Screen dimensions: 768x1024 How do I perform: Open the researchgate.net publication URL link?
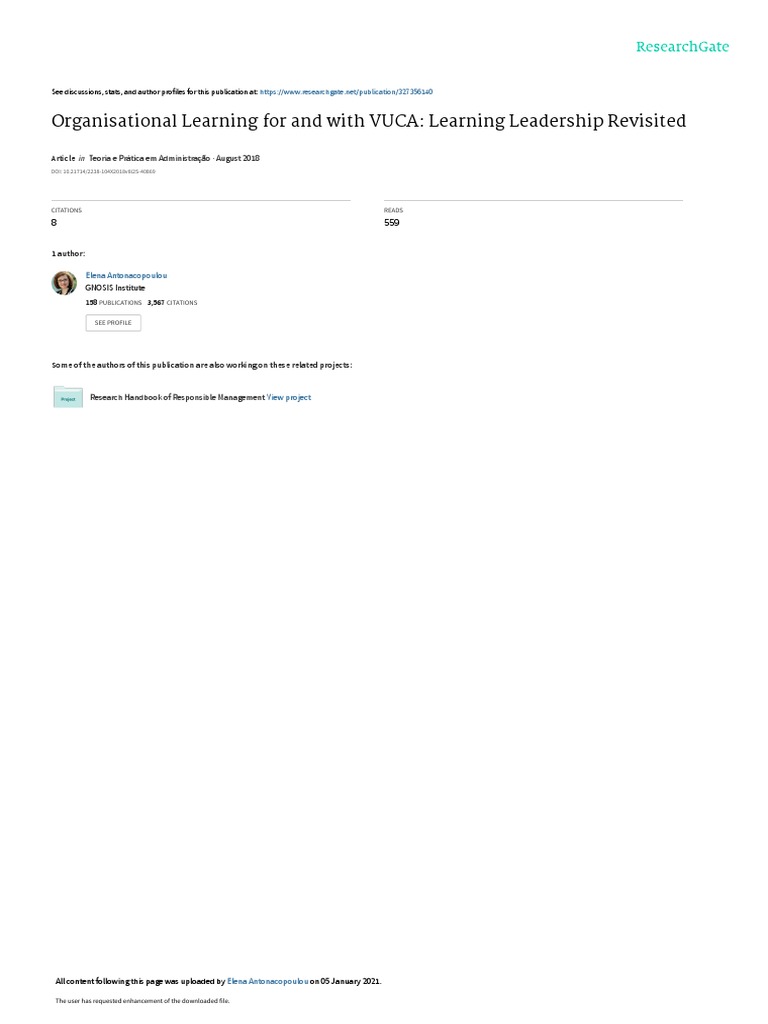pyautogui.click(x=346, y=92)
